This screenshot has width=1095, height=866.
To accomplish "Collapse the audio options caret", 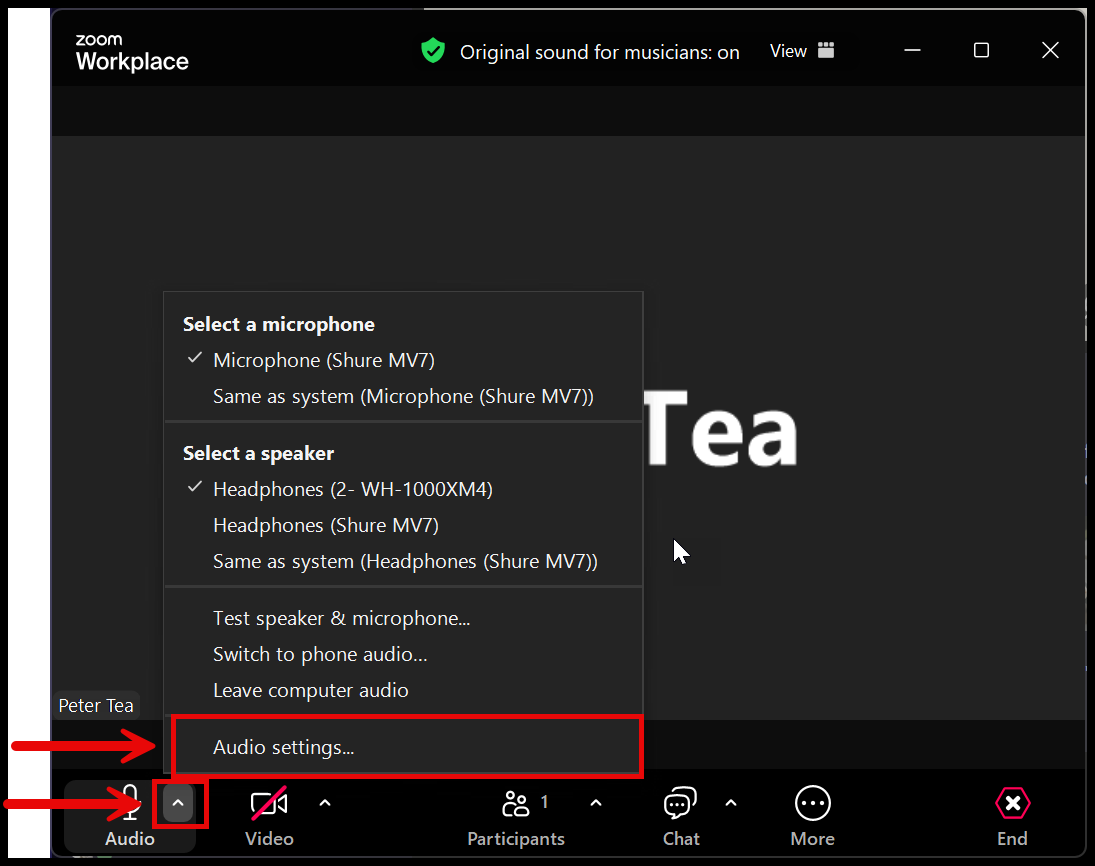I will pyautogui.click(x=178, y=803).
